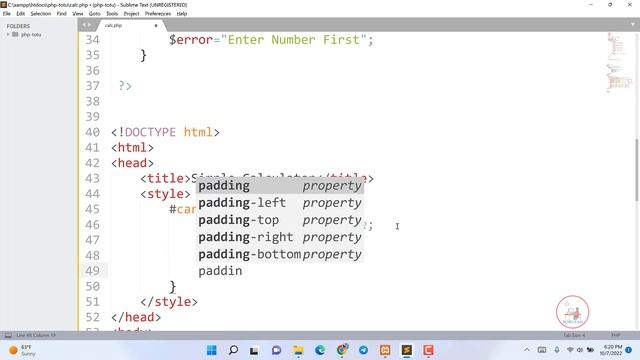Viewport: 640px width, 360px height.
Task: Open the Find menu
Action: click(62, 13)
